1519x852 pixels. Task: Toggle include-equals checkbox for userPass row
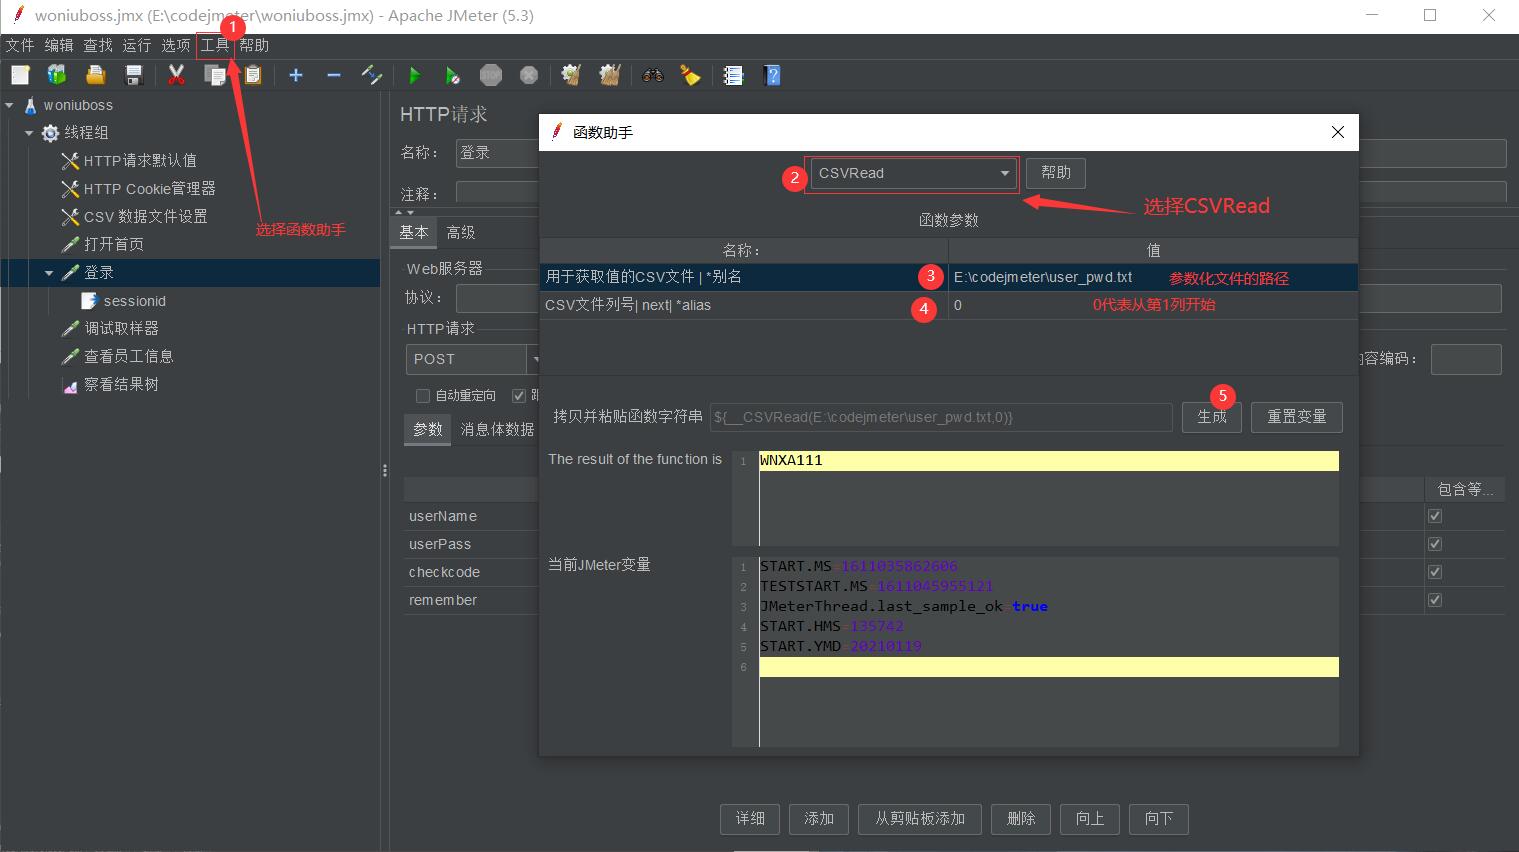pyautogui.click(x=1435, y=544)
